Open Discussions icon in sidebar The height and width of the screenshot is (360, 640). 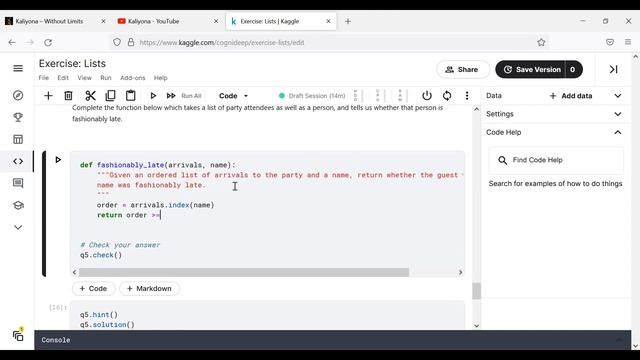18,183
